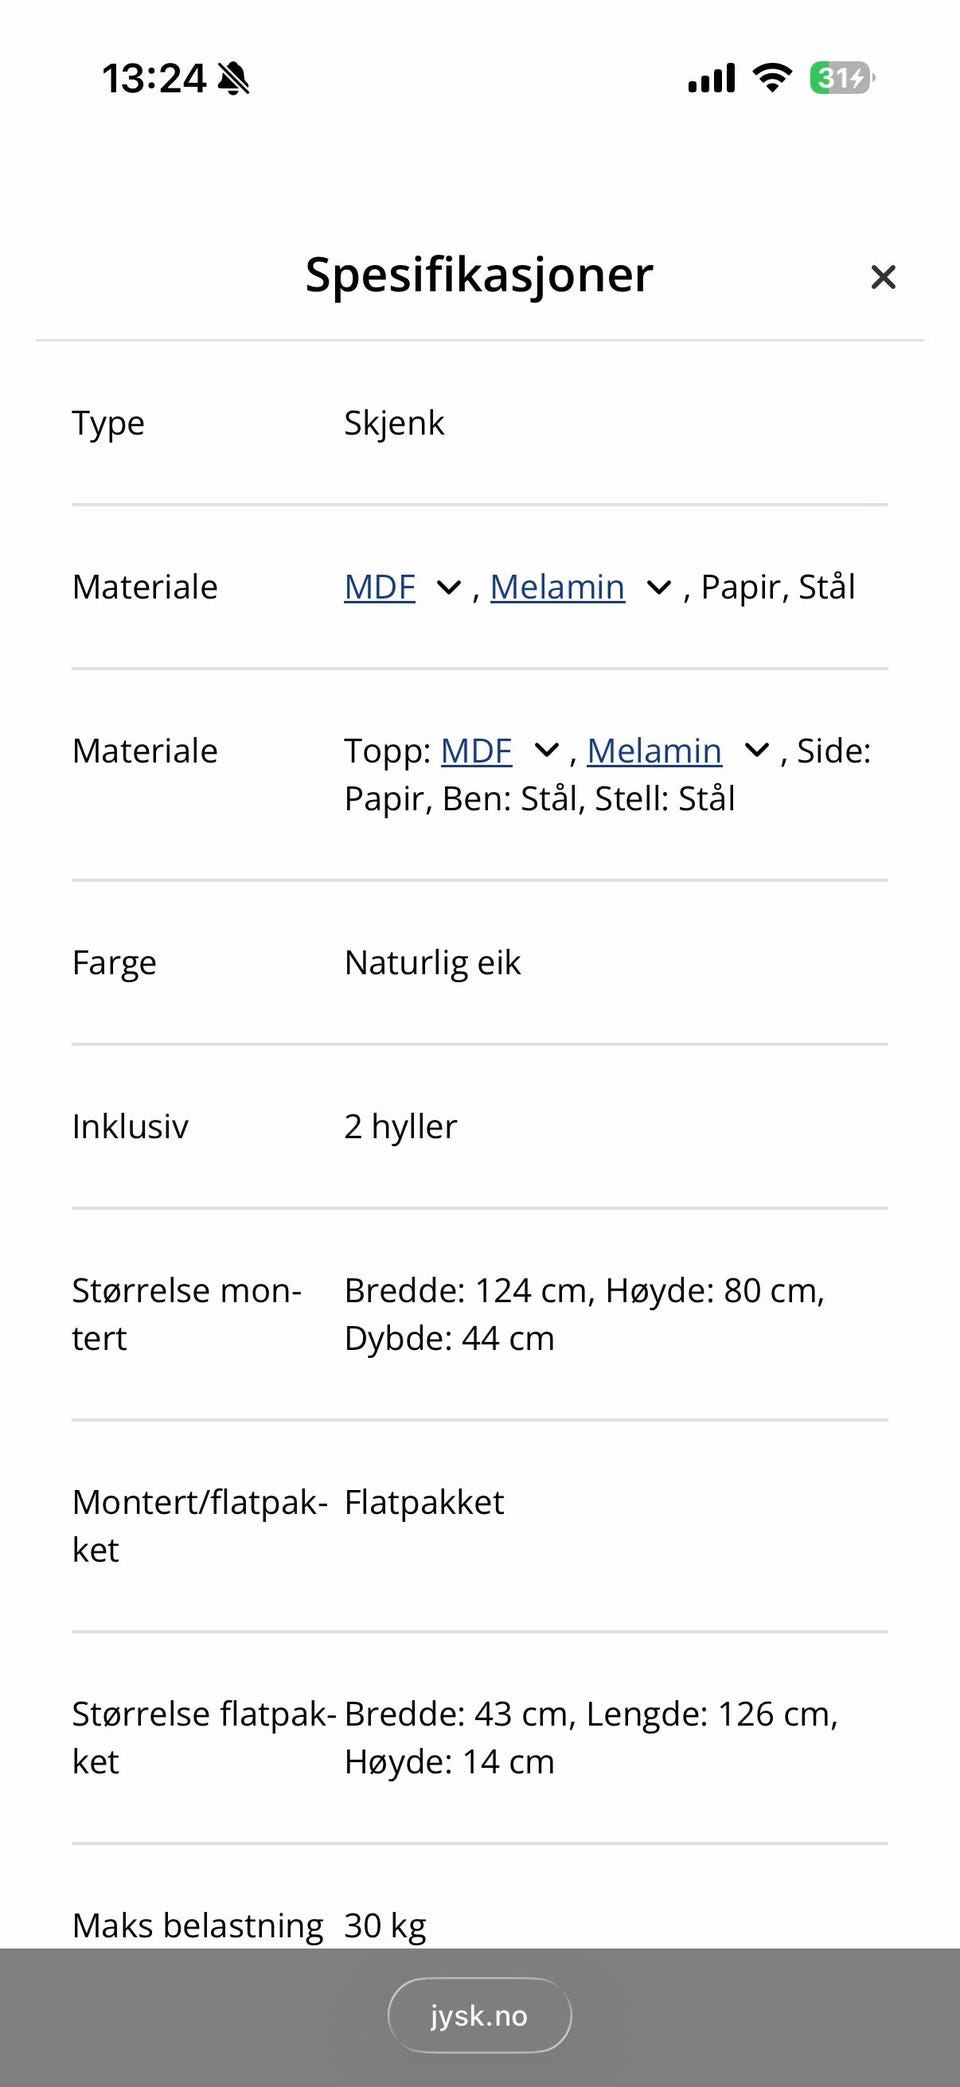960x2087 pixels.
Task: Expand the Melamin material description
Action: [x=659, y=587]
